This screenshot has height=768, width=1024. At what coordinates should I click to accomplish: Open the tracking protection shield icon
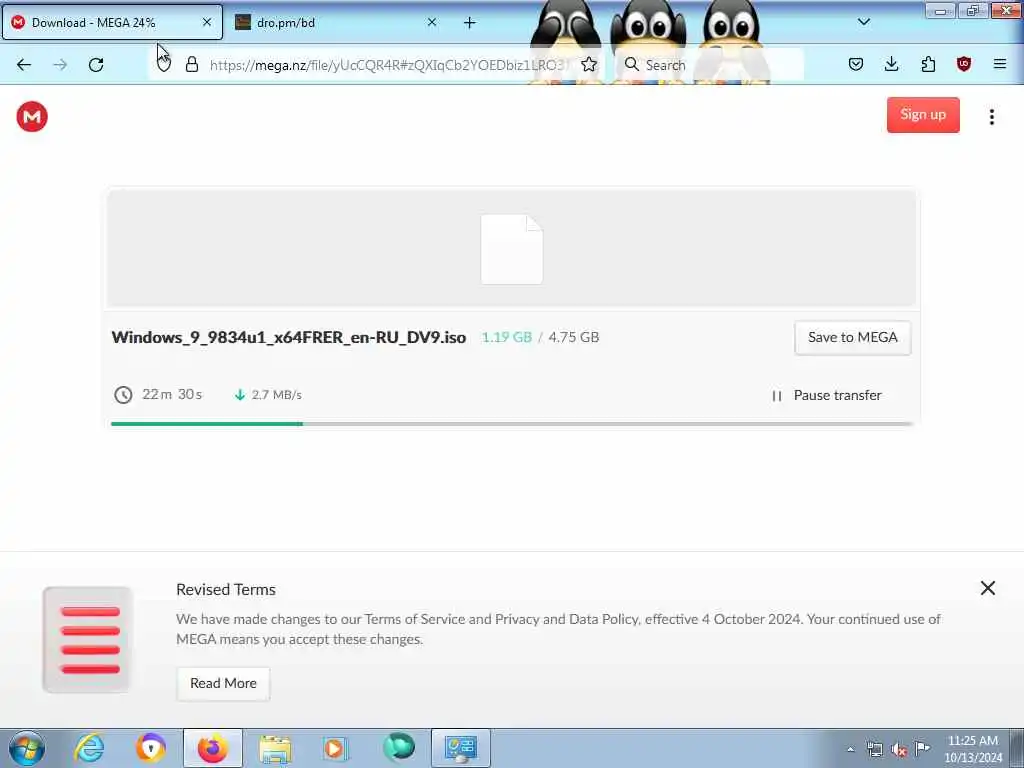coord(164,64)
